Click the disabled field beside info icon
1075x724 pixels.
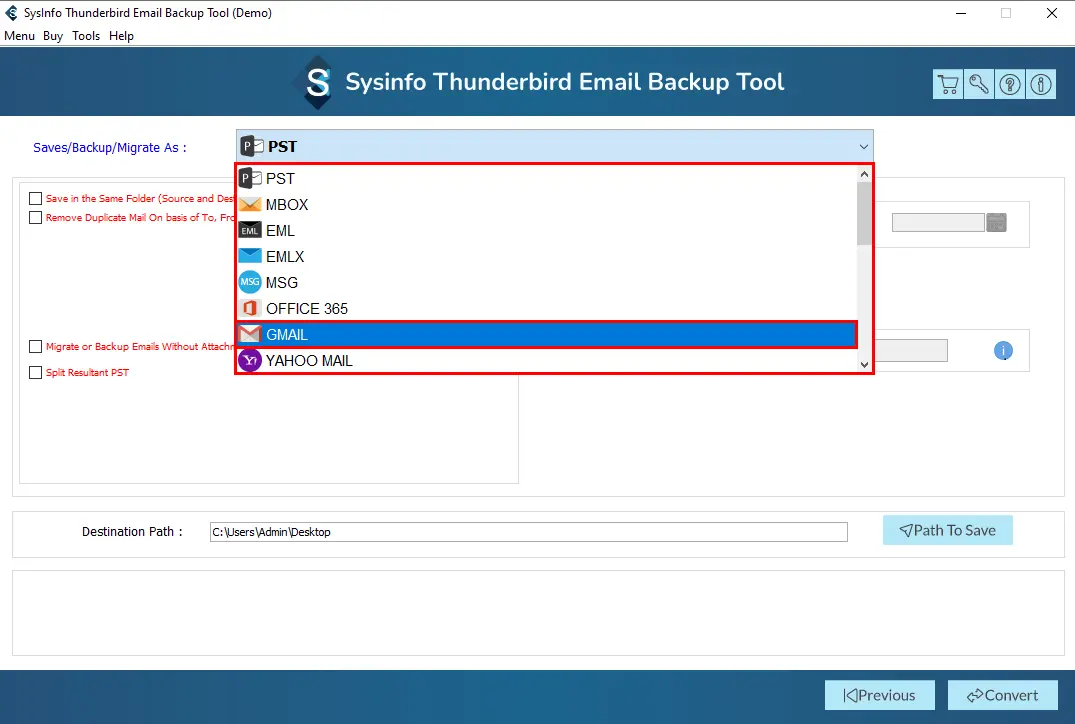click(911, 350)
